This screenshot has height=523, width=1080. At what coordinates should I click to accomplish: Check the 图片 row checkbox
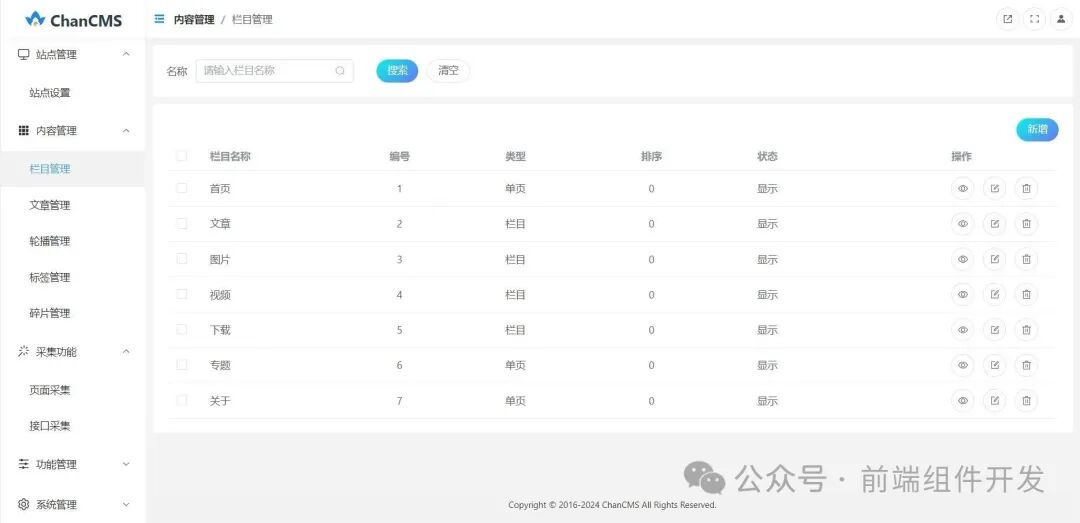coord(181,258)
